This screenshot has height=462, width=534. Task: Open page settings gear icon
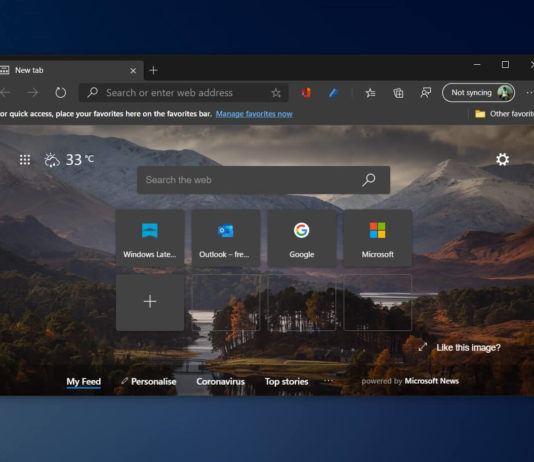click(502, 159)
